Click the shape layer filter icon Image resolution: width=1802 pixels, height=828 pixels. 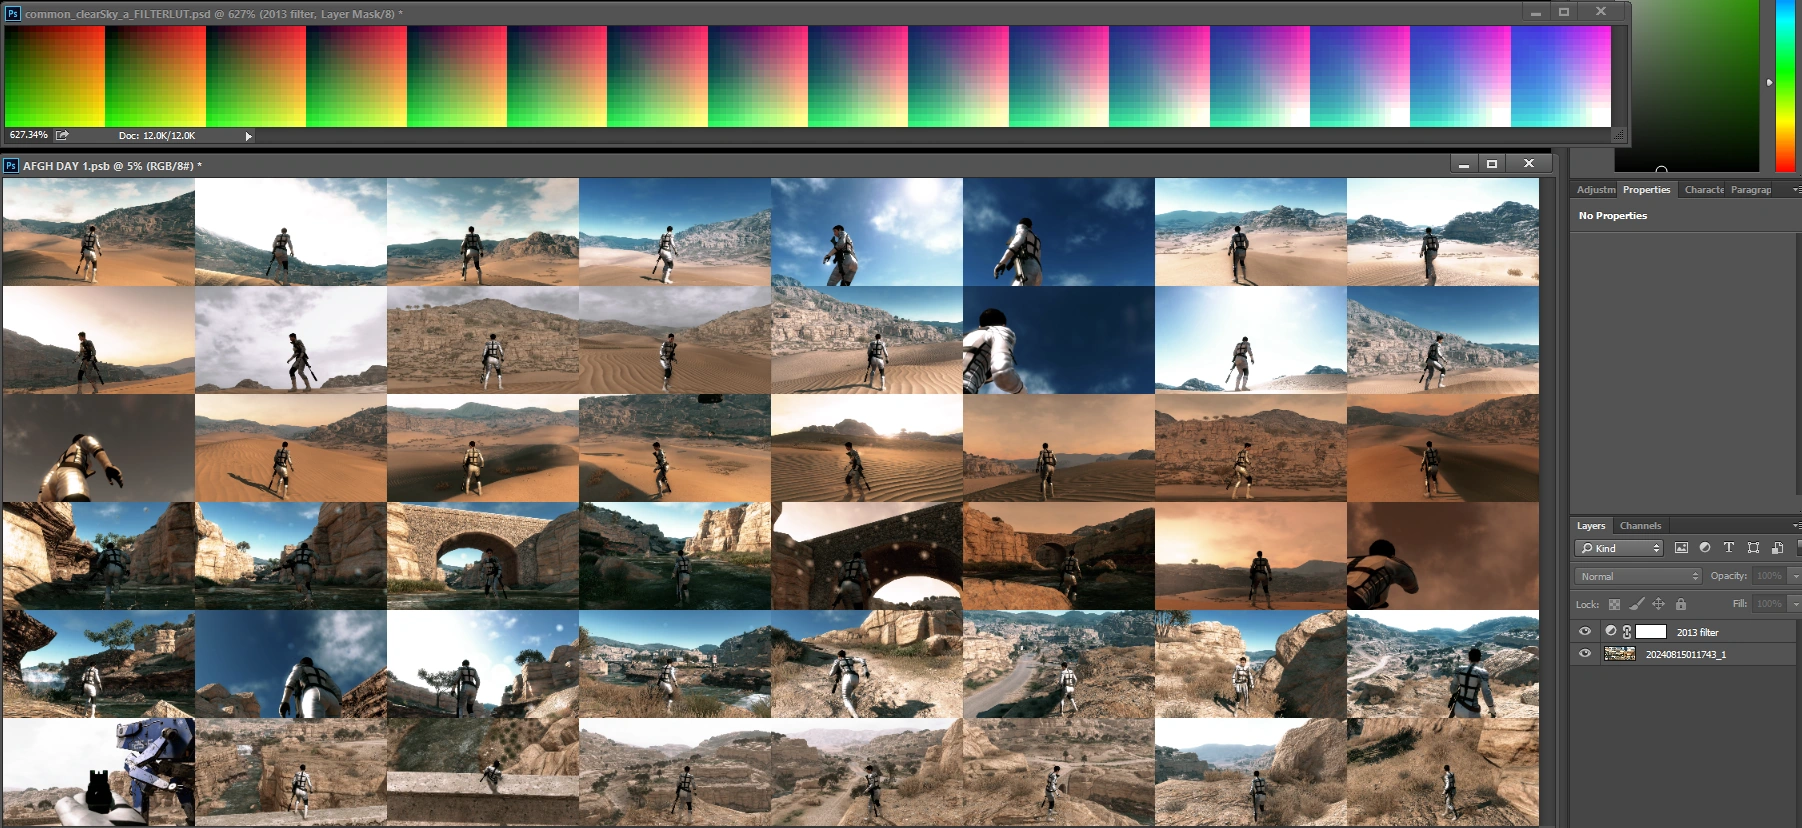click(1753, 548)
